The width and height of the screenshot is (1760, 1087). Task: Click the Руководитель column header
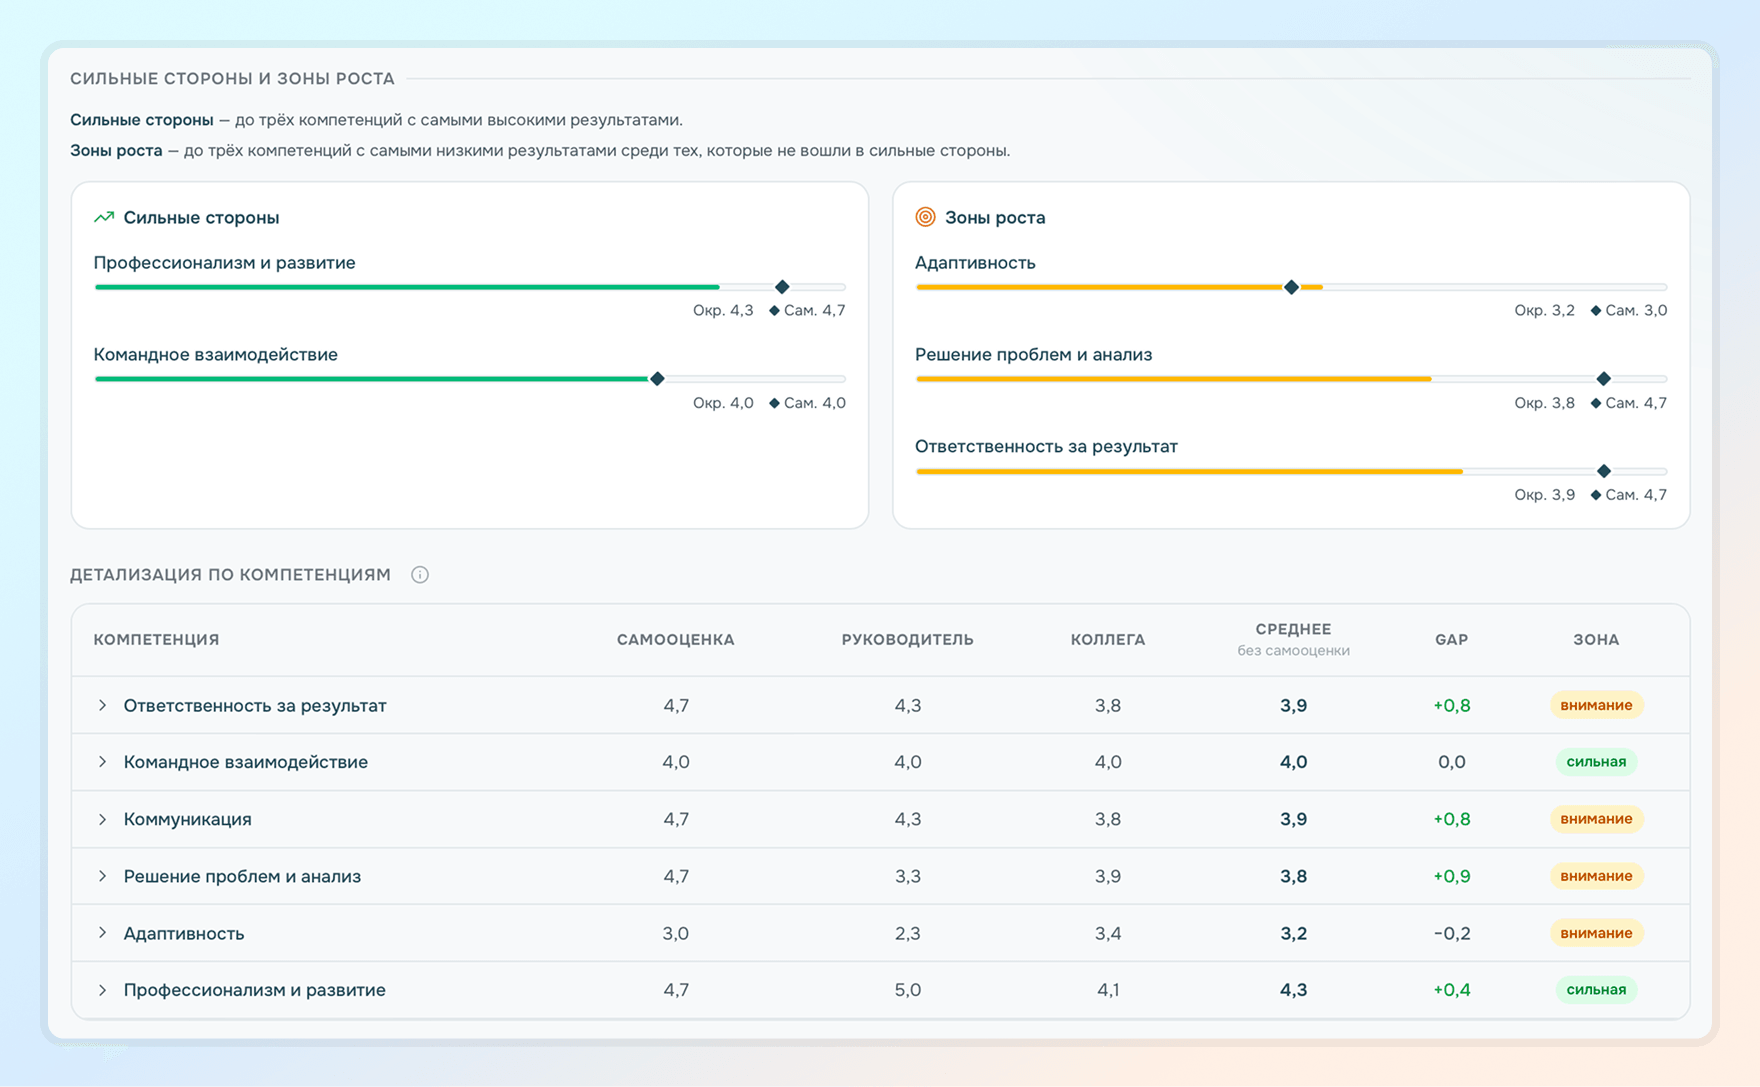pyautogui.click(x=907, y=639)
